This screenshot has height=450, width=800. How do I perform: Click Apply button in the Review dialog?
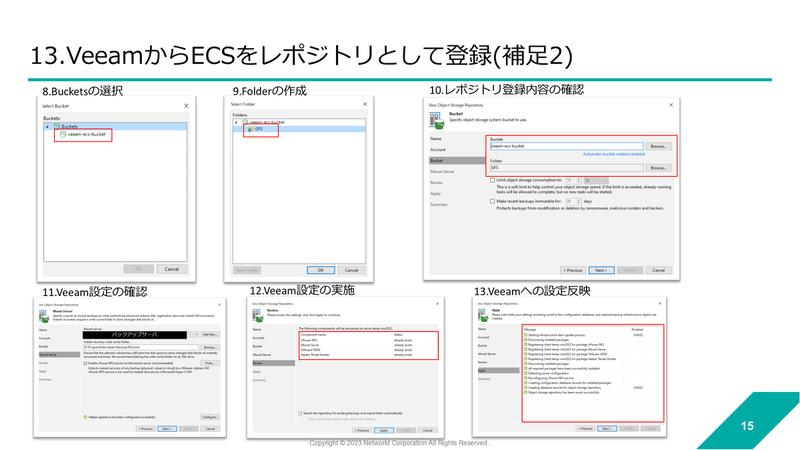click(384, 430)
